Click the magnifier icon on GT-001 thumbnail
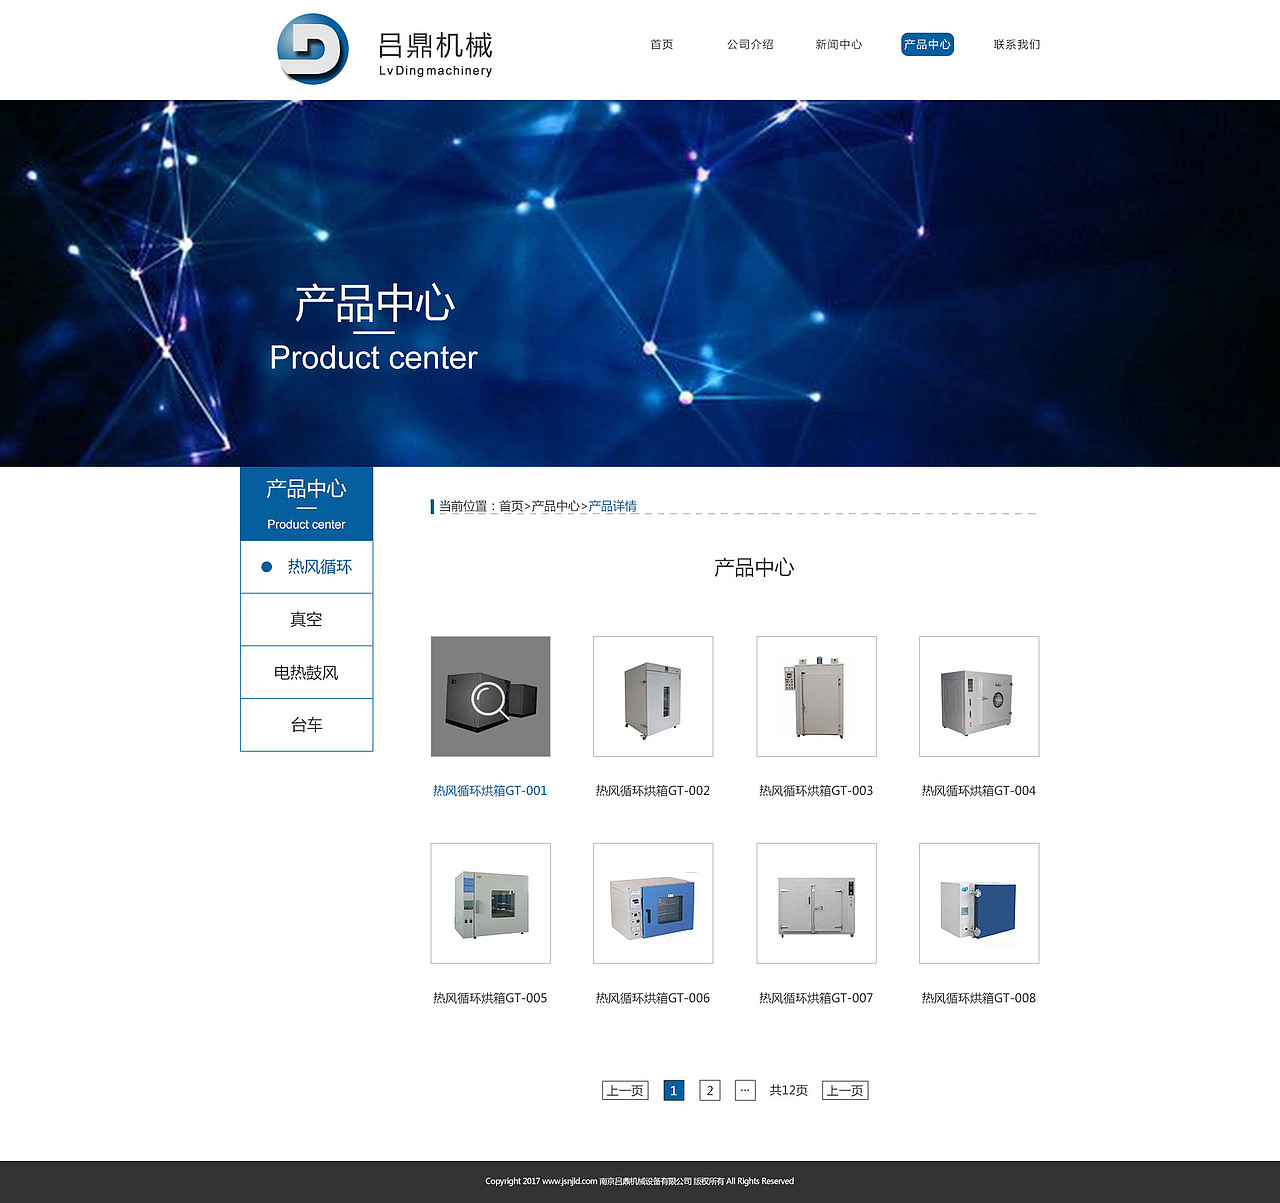1280x1203 pixels. [x=490, y=699]
